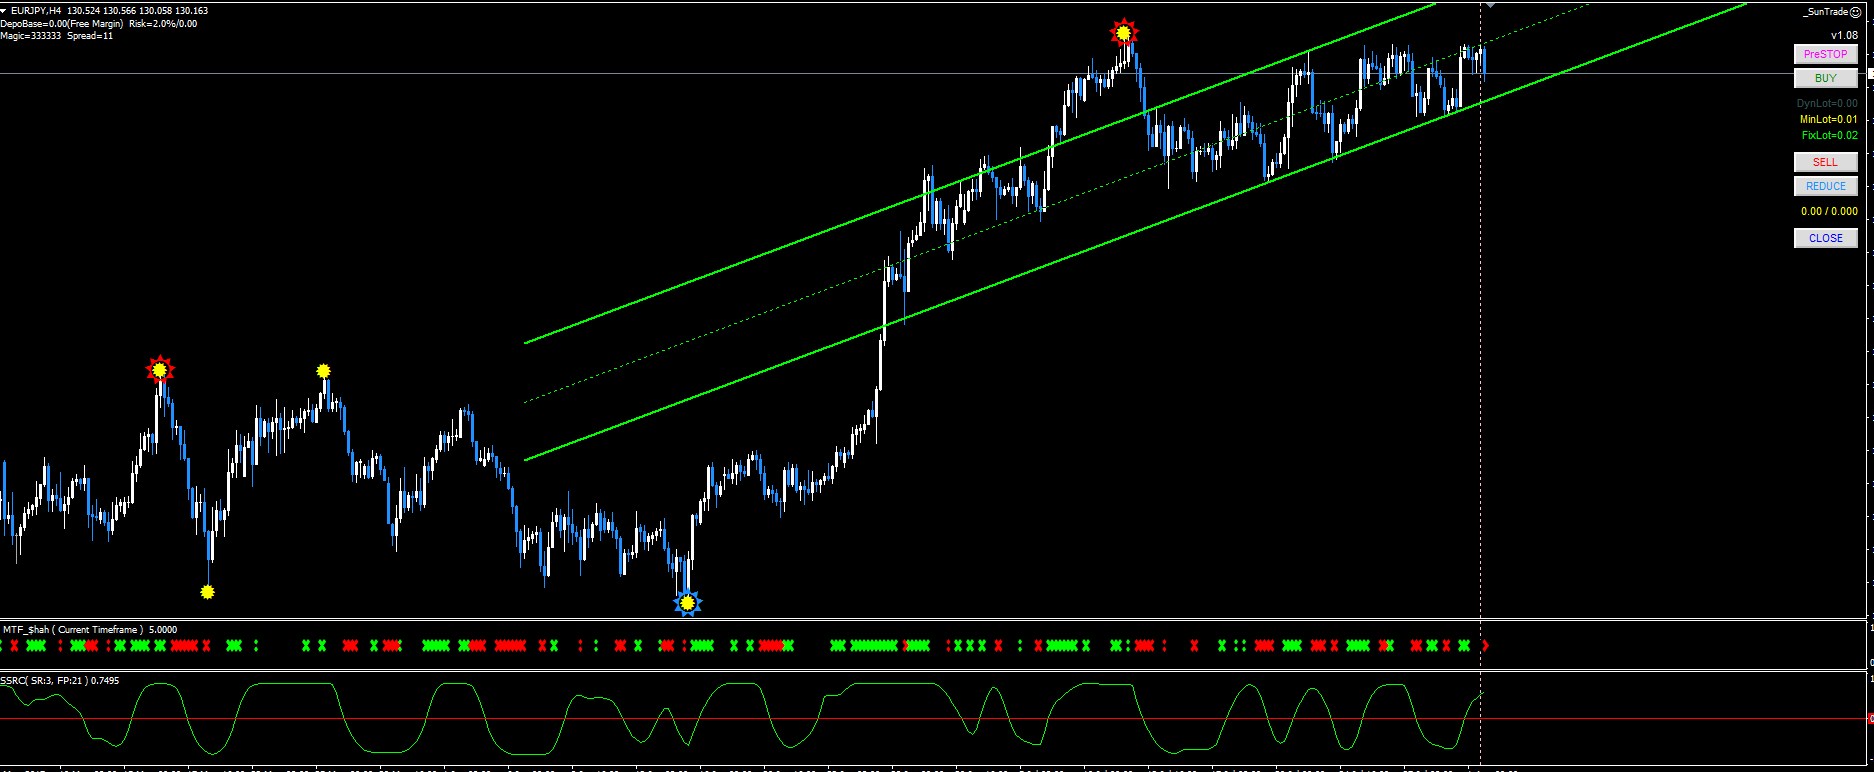This screenshot has height=772, width=1874.
Task: Click the DynLot=0.00 label
Action: coord(1827,103)
